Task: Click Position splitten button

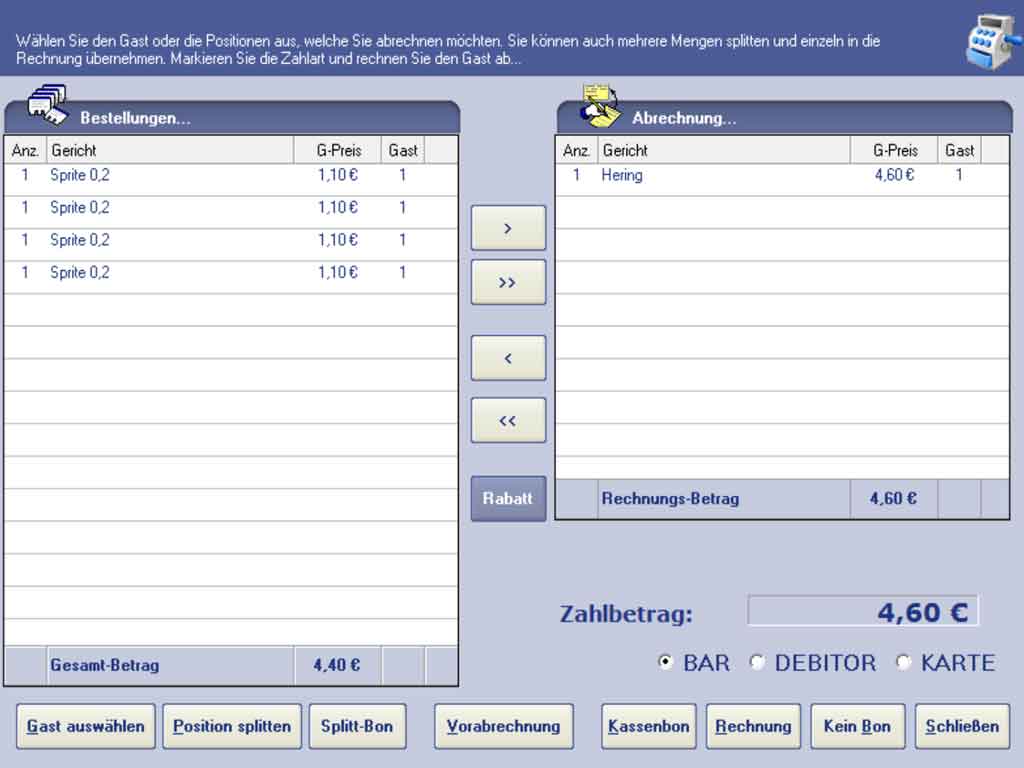Action: click(x=232, y=726)
